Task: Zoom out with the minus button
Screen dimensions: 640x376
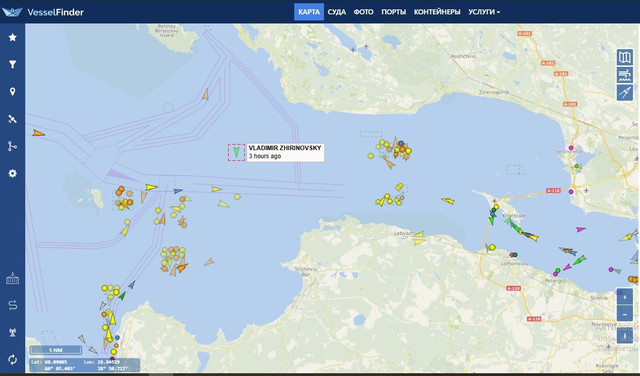Action: click(624, 314)
